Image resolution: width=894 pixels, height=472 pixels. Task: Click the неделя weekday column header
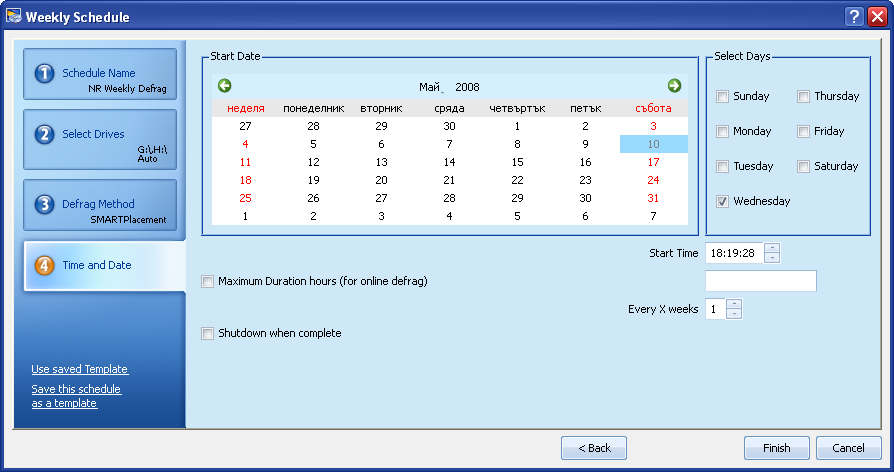click(x=246, y=108)
